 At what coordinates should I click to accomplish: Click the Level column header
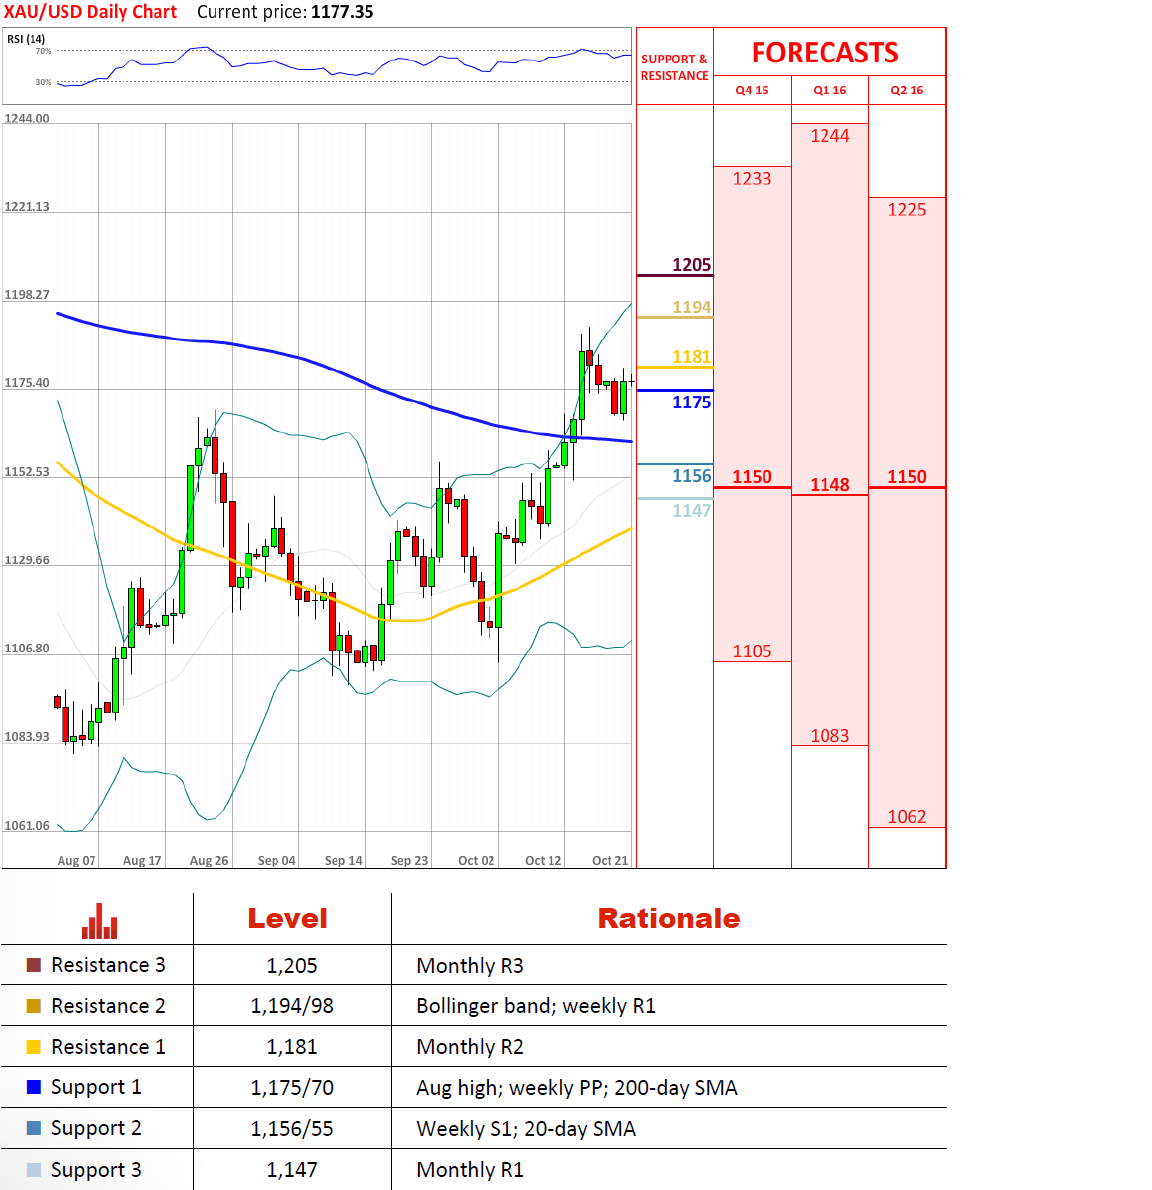tap(288, 919)
